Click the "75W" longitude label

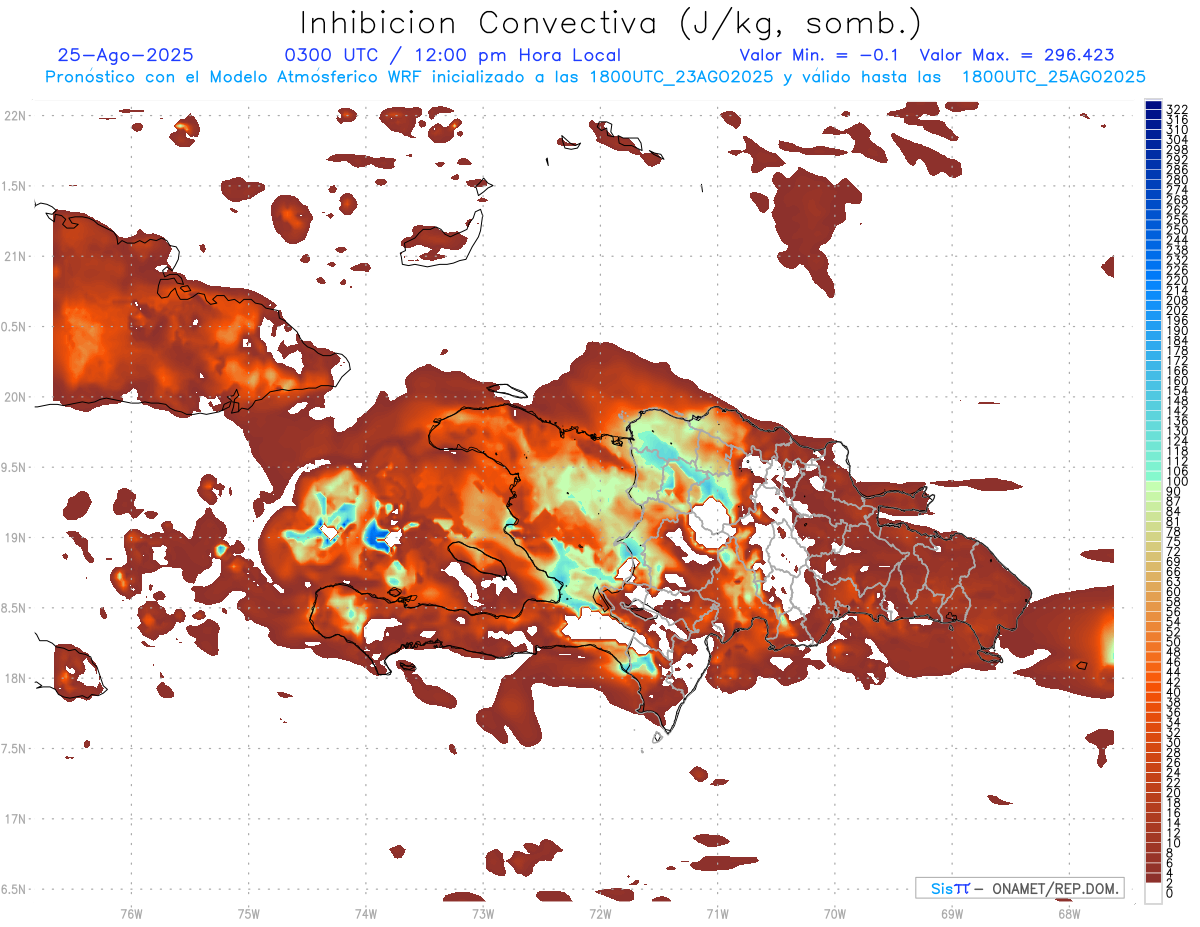248,913
